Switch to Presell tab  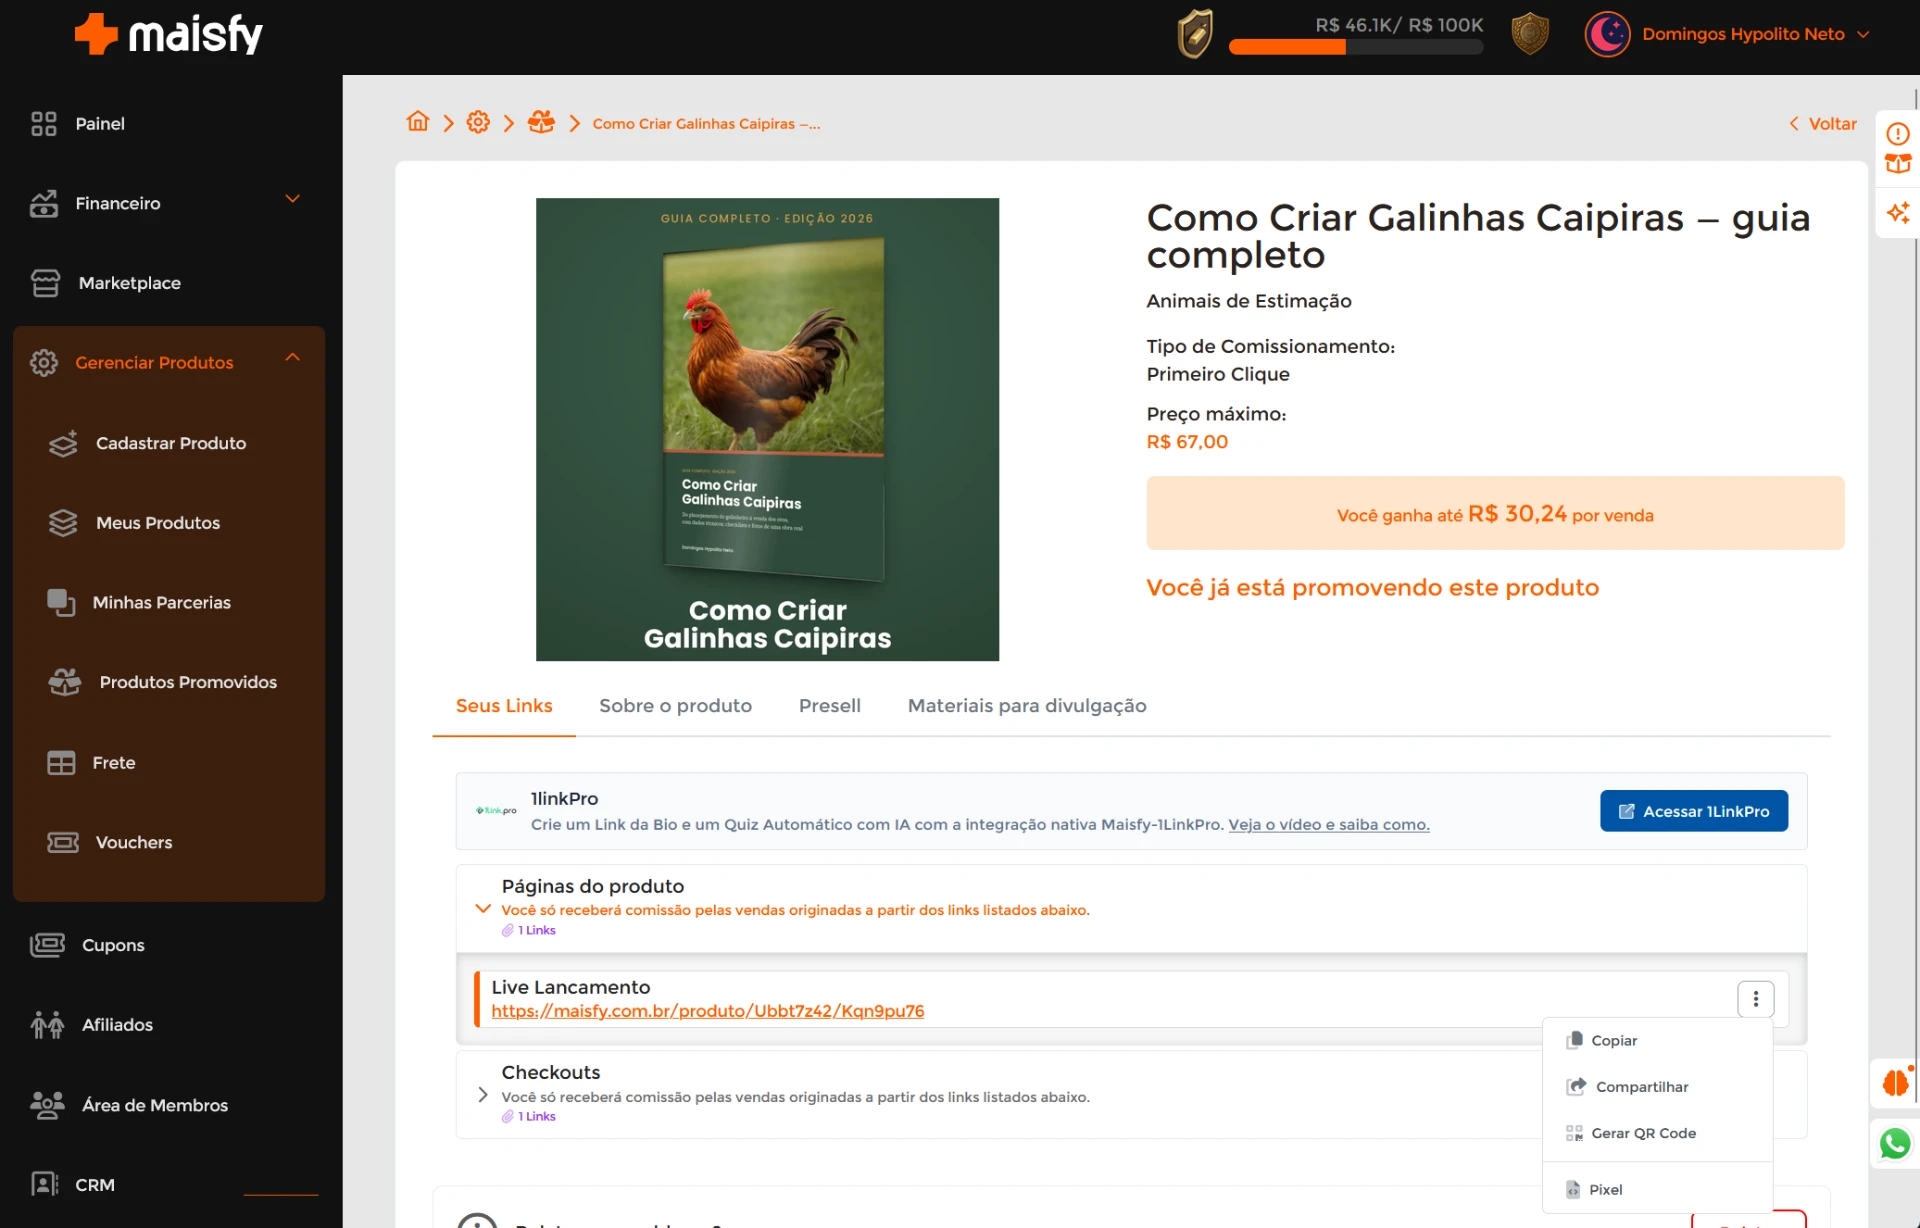pyautogui.click(x=829, y=706)
